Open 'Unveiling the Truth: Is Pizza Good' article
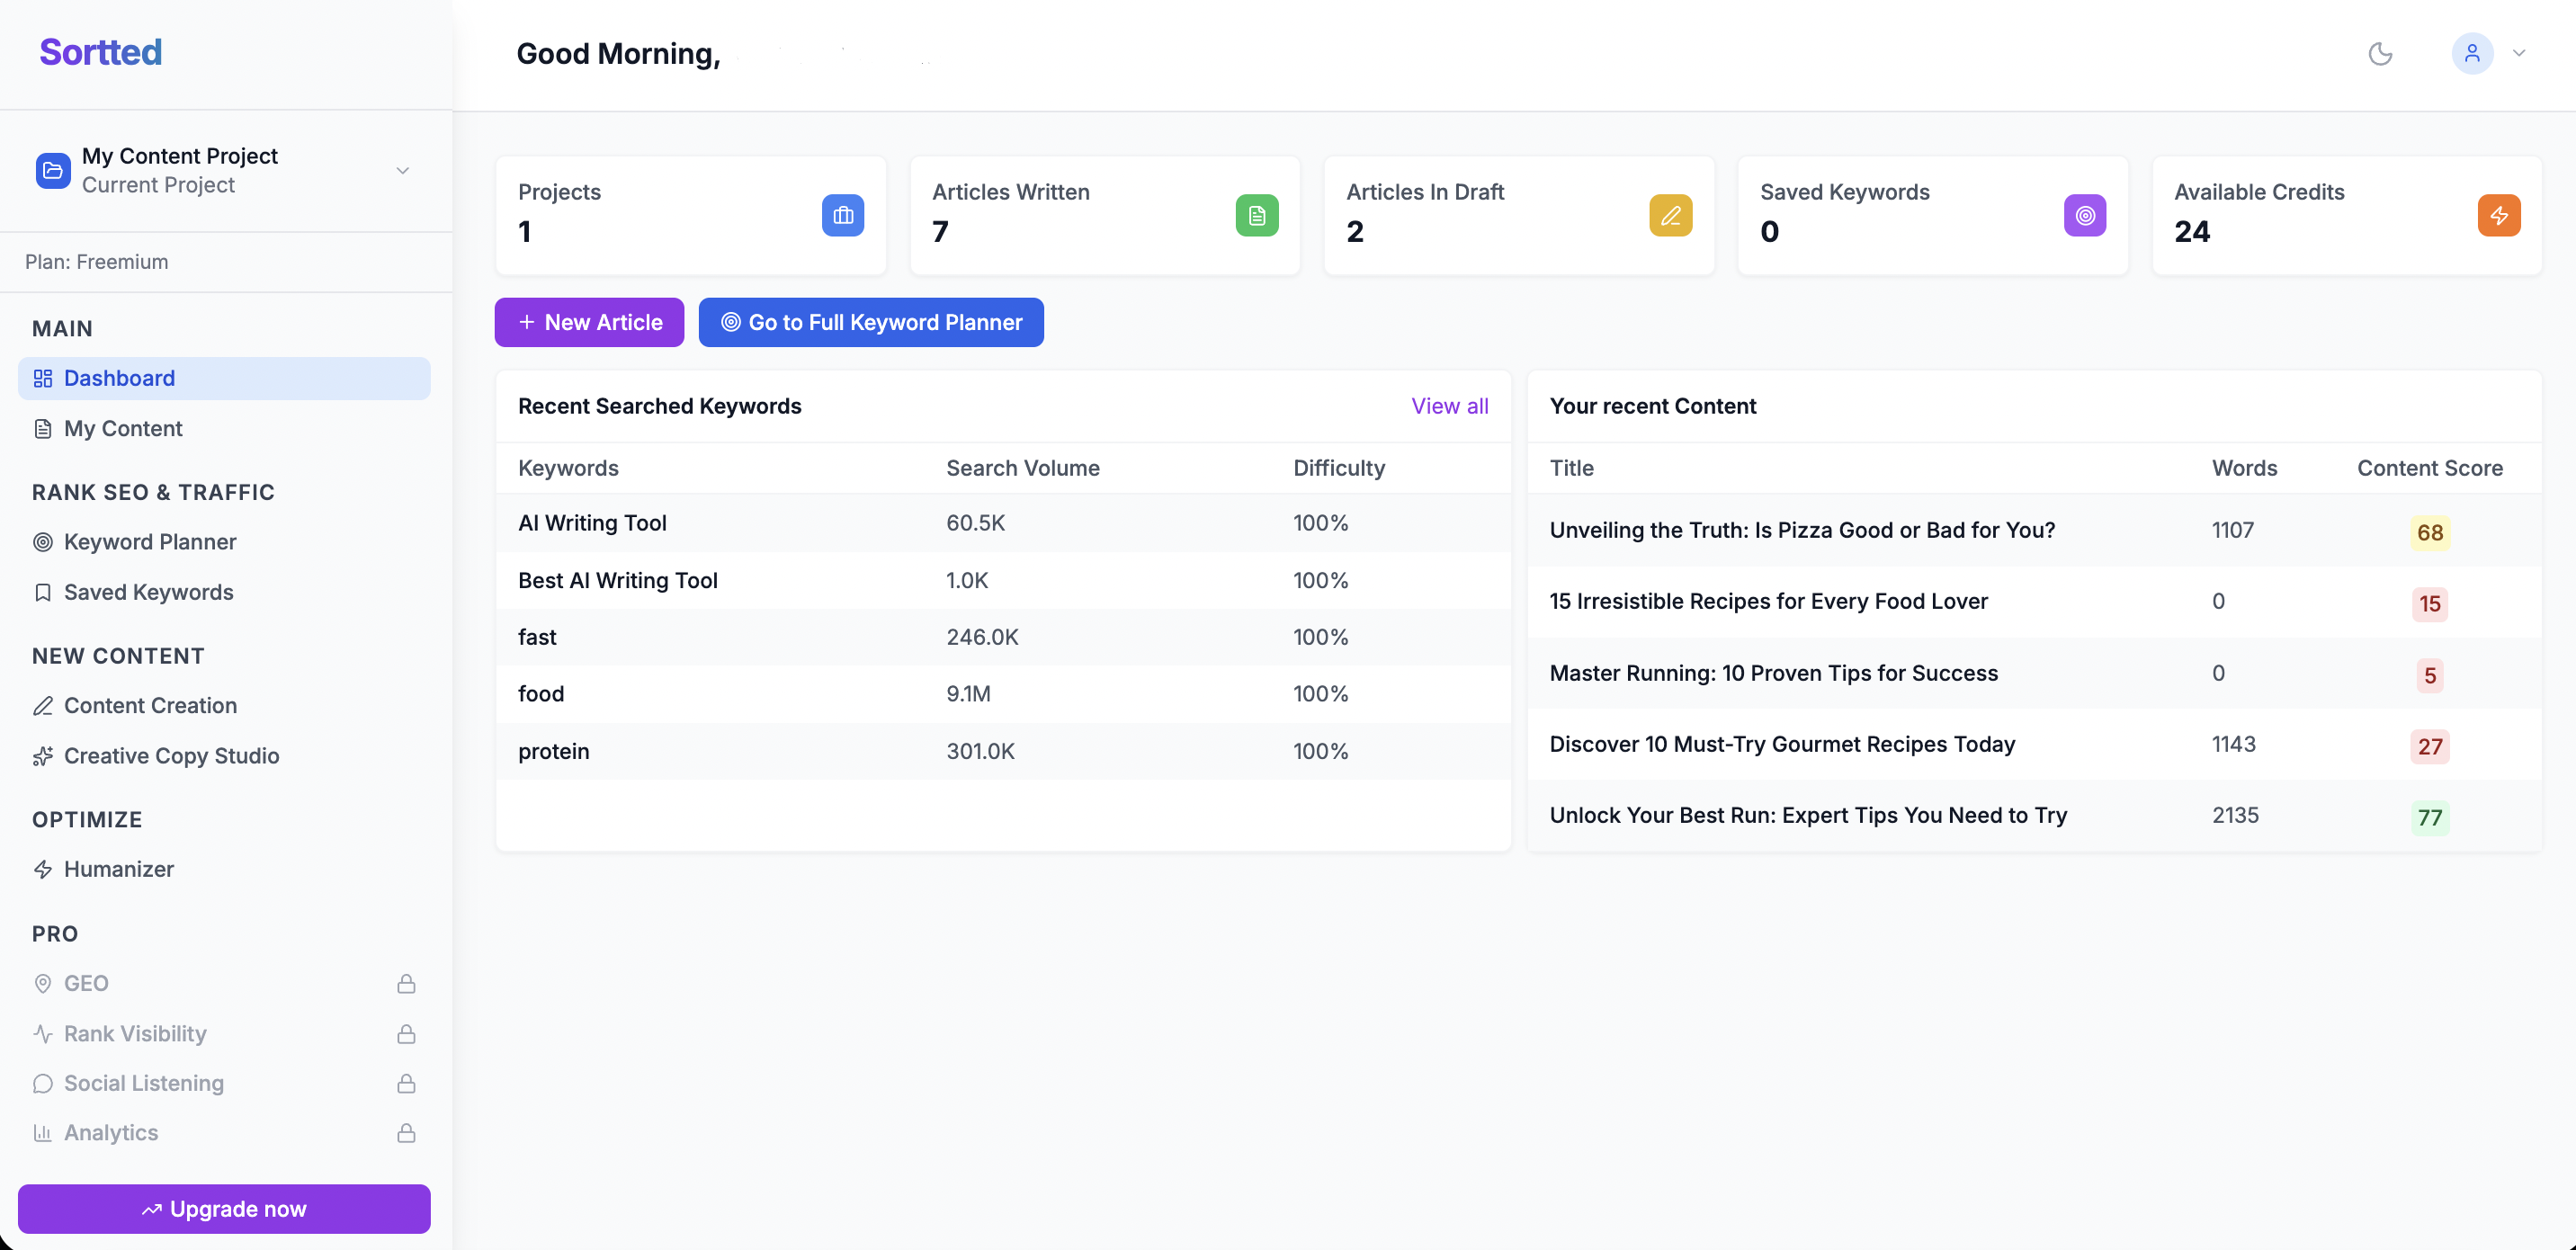Screen dimensions: 2576x1250 click(1802, 530)
